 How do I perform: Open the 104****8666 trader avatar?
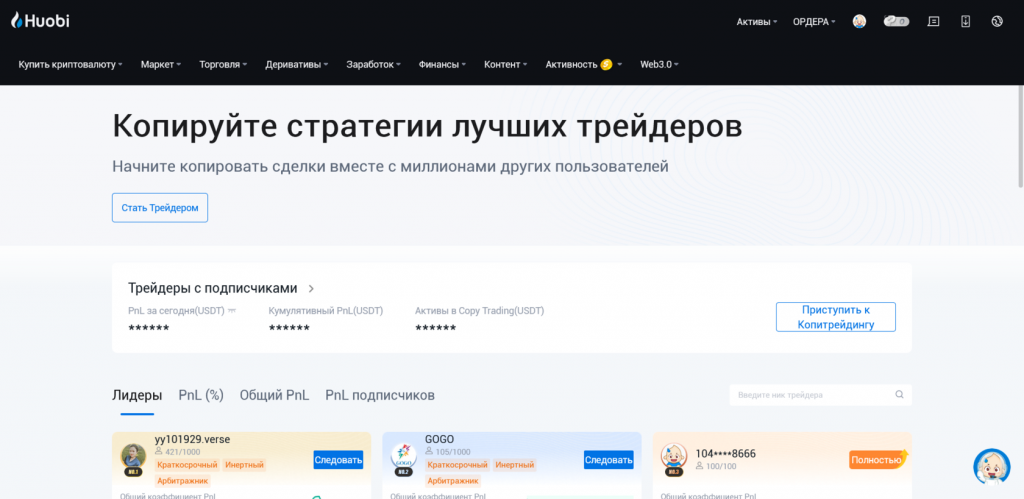pos(673,456)
